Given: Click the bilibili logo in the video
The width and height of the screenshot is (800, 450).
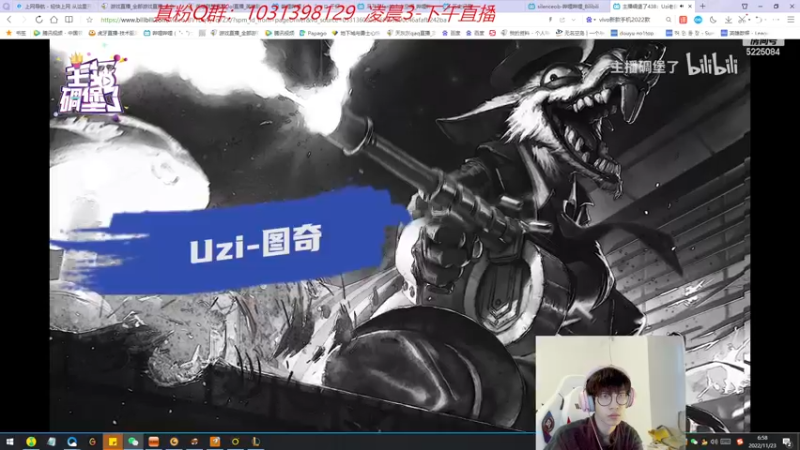Looking at the screenshot, I should [712, 65].
